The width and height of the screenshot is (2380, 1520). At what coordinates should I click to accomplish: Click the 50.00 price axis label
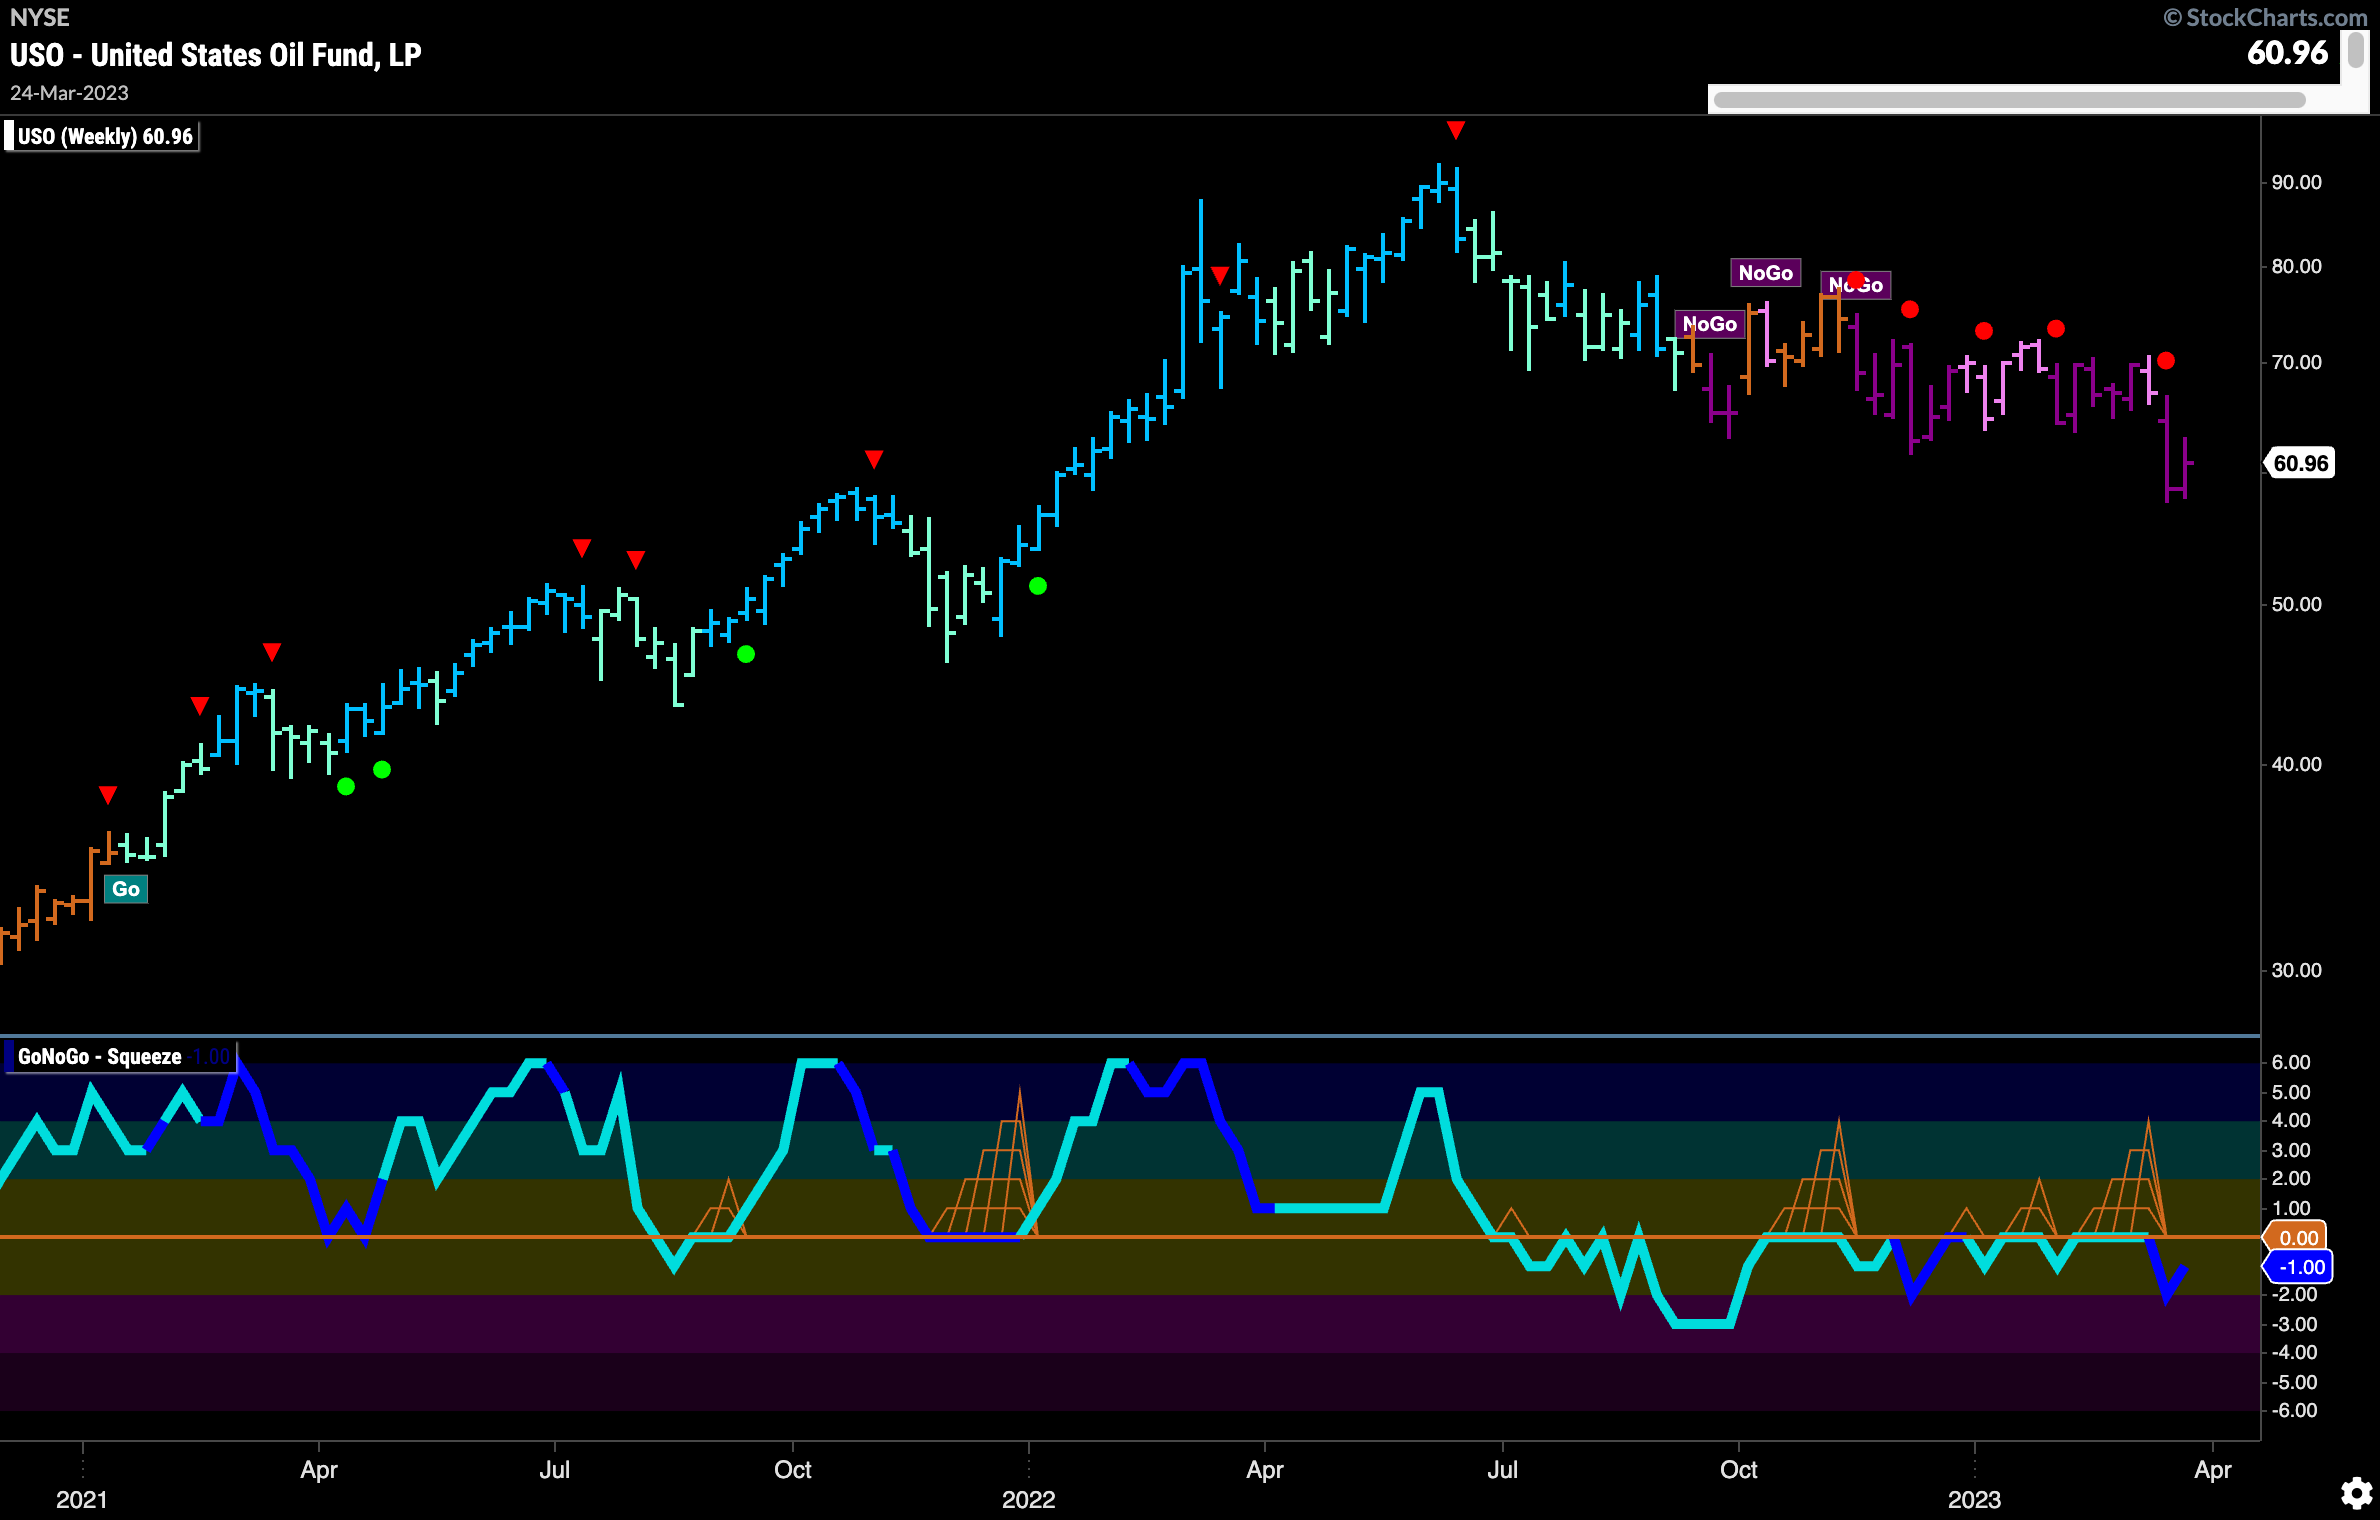tap(2296, 605)
